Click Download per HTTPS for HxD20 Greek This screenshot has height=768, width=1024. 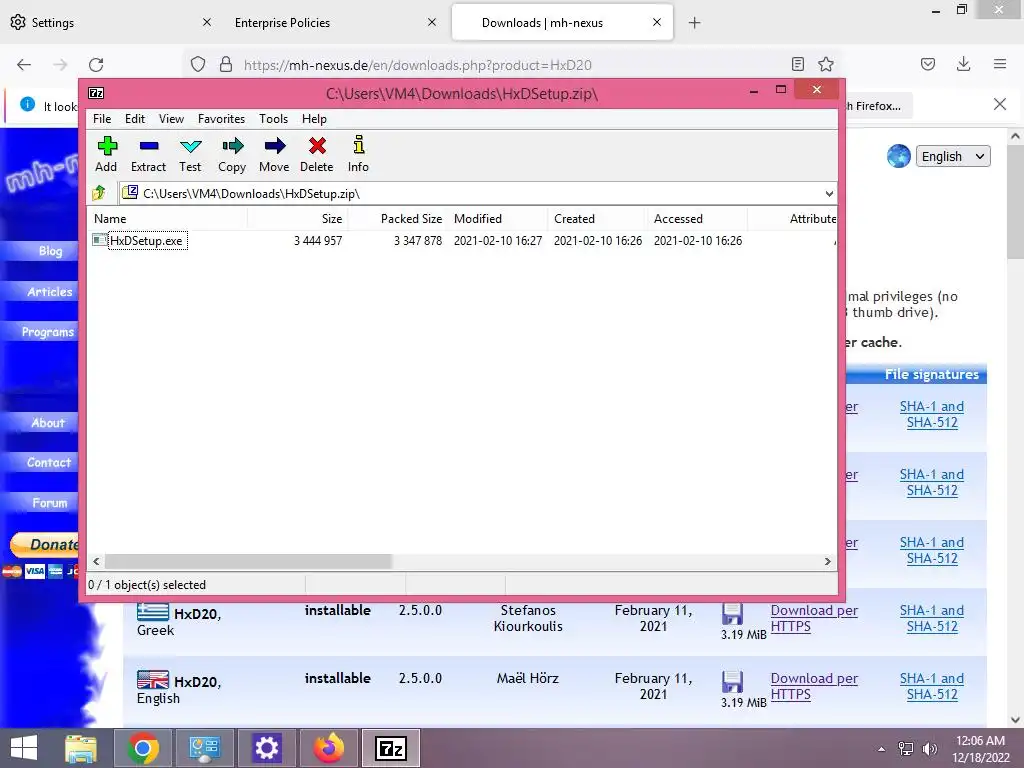pos(814,618)
